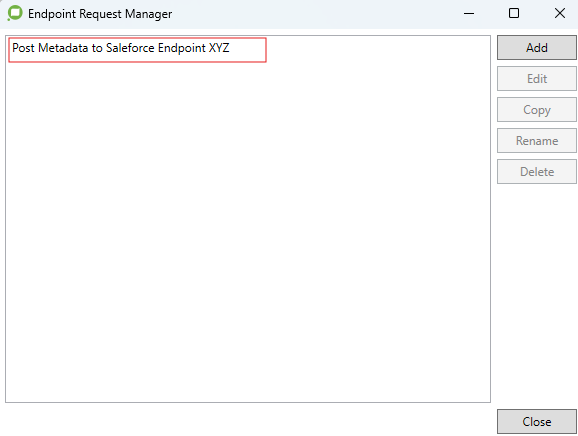The height and width of the screenshot is (436, 578).
Task: Click the Endpoint Request Manager title text
Action: [100, 14]
